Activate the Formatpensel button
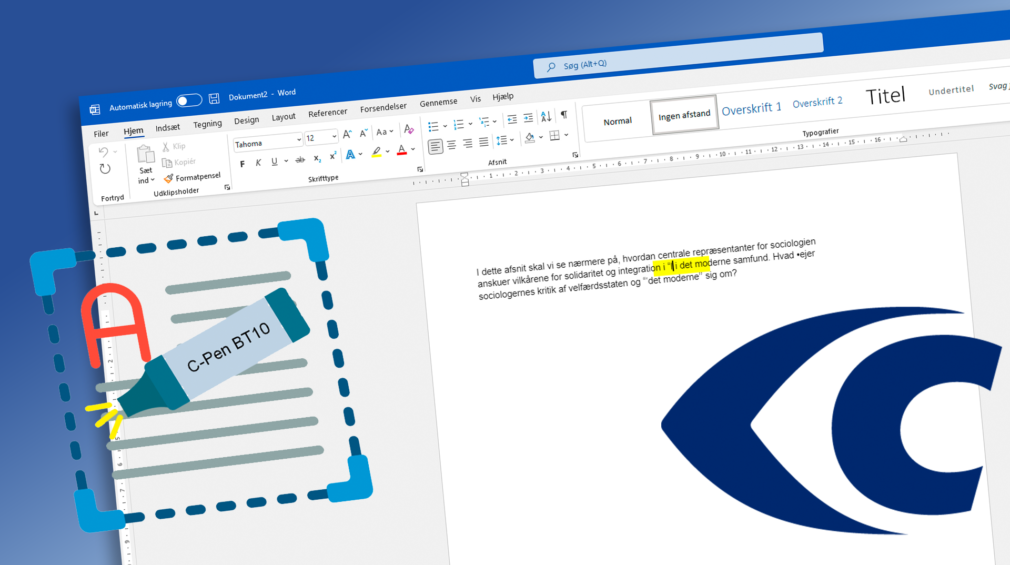1010x565 pixels. [192, 177]
